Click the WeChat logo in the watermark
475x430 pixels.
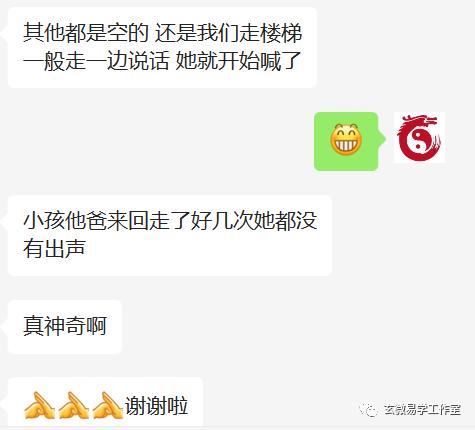[x=368, y=409]
